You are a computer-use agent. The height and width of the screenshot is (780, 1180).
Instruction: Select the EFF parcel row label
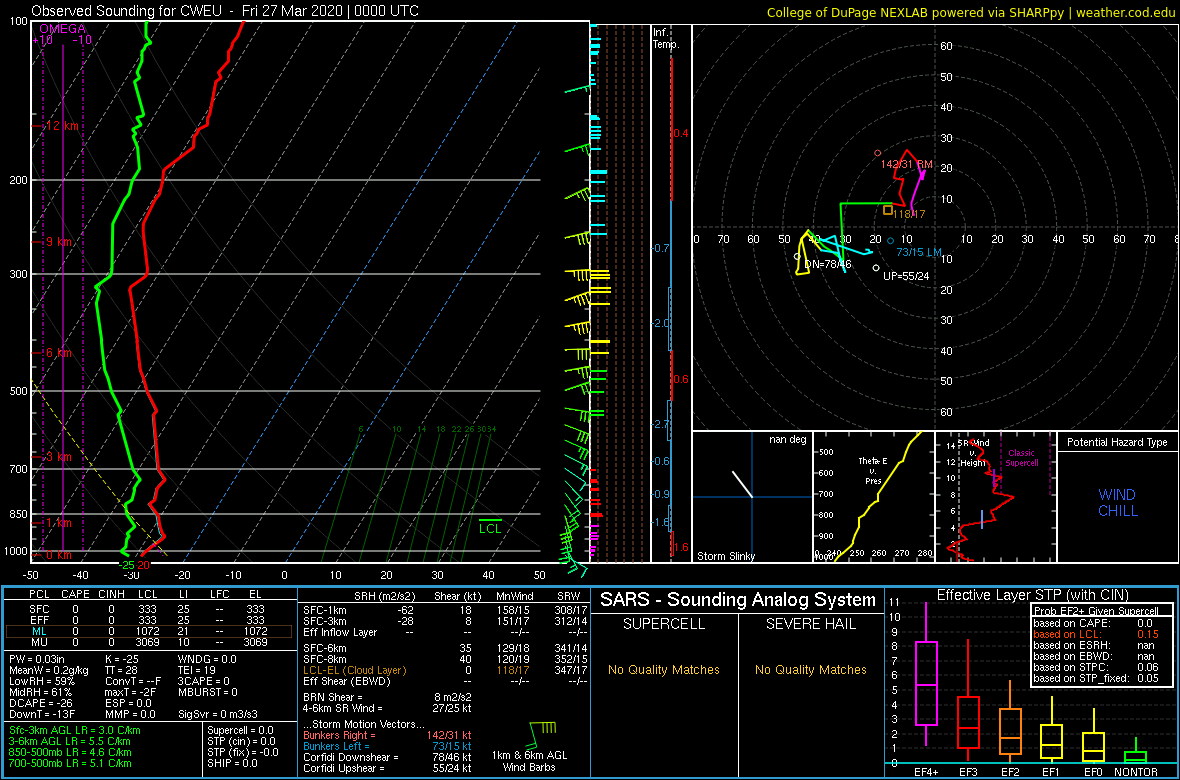pyautogui.click(x=38, y=620)
